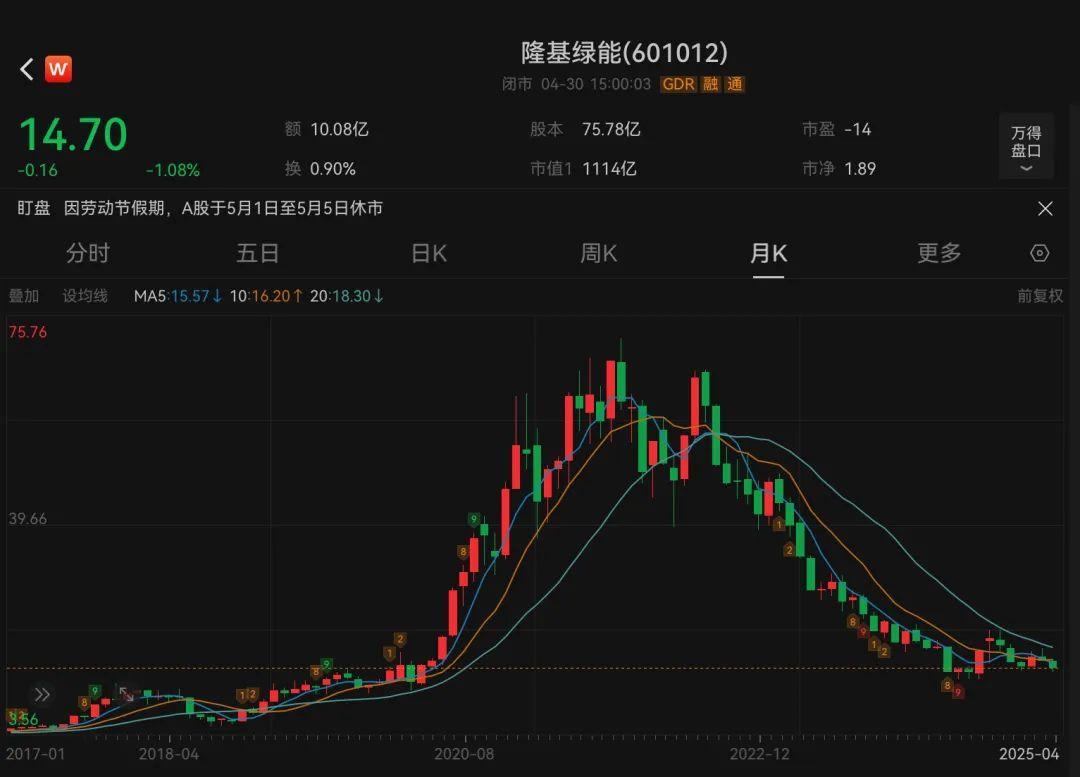The width and height of the screenshot is (1080, 777).
Task: Expand the 万得盘口 panel
Action: [1026, 146]
